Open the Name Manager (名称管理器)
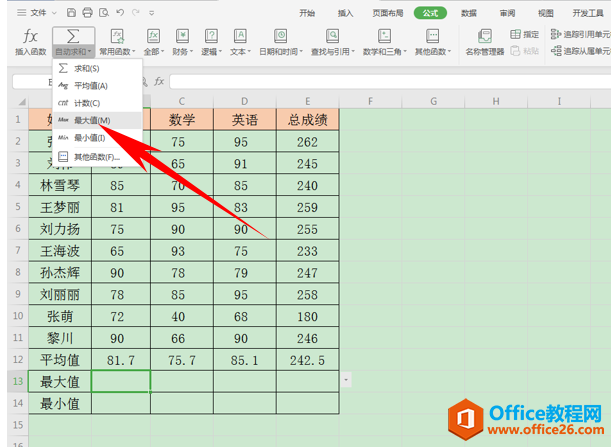611x447 pixels. tap(485, 42)
